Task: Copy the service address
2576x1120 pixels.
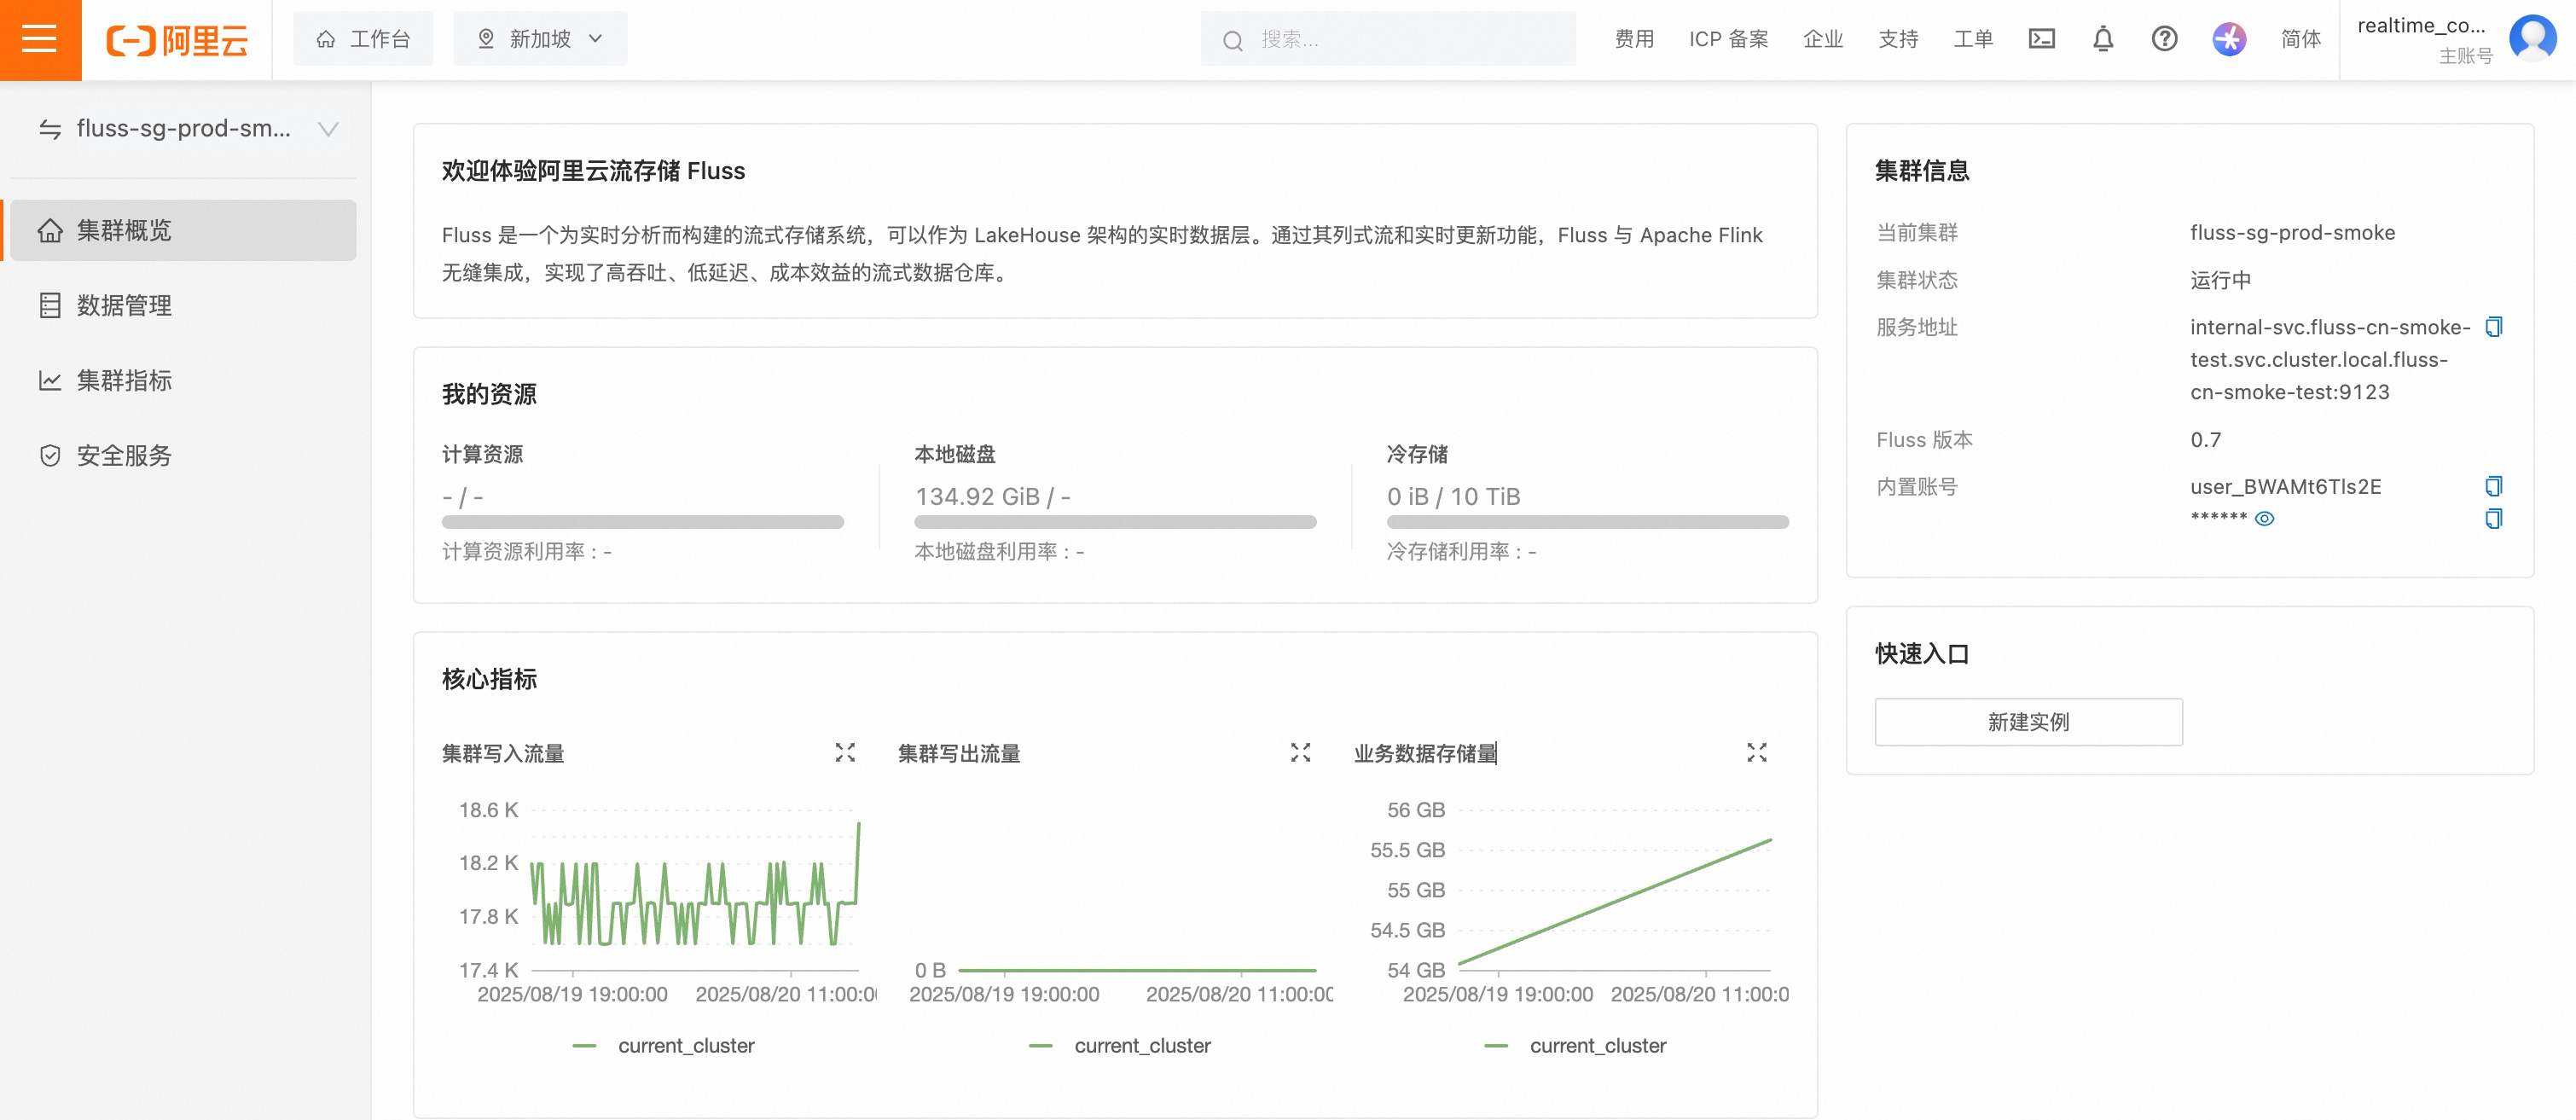Action: pyautogui.click(x=2493, y=327)
